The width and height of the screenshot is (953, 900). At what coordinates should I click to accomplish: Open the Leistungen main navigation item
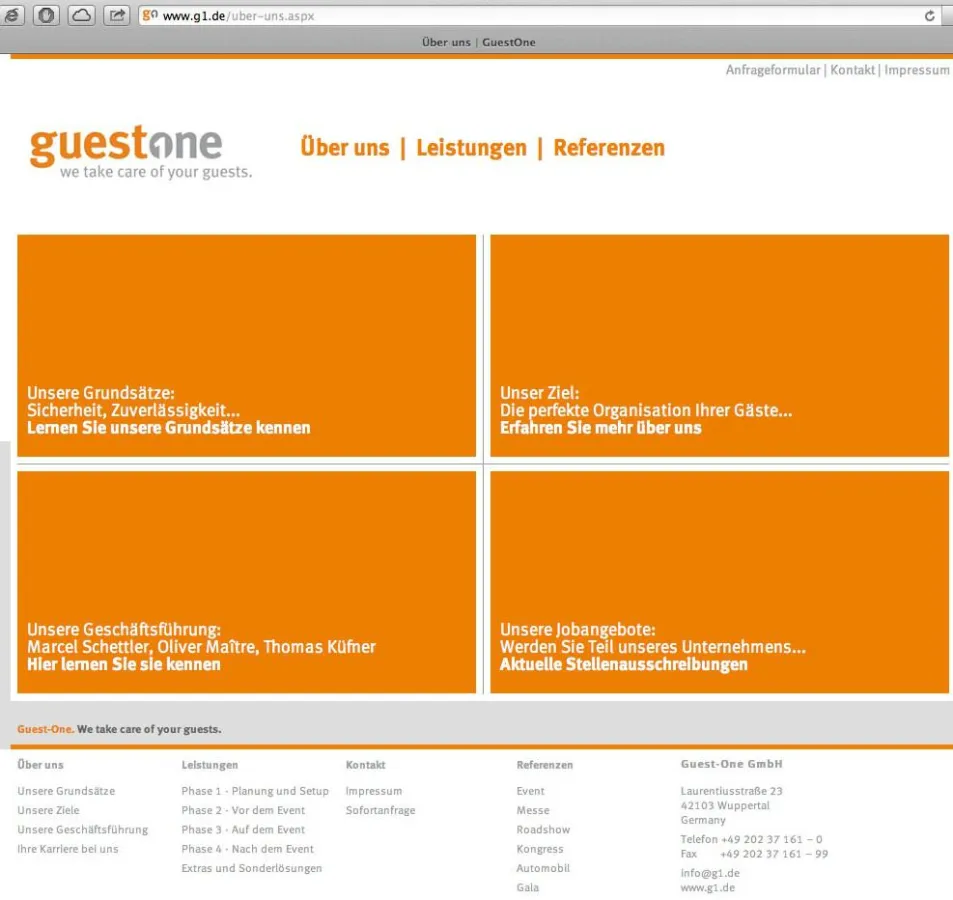(x=471, y=148)
